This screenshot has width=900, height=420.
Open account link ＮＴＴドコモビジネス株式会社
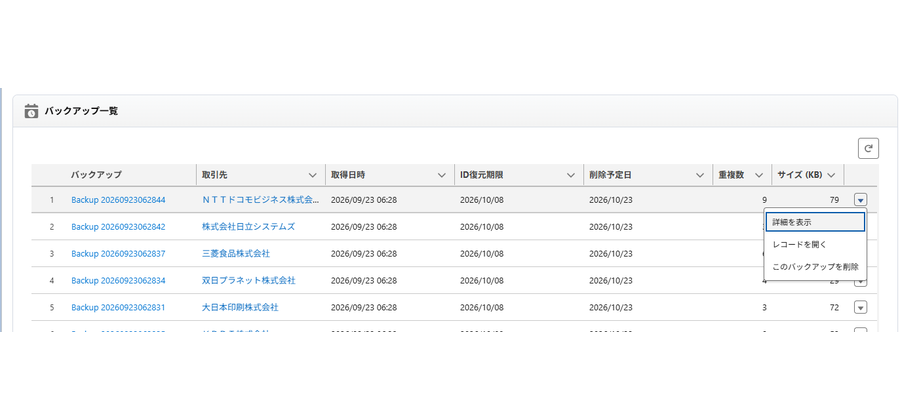pos(261,200)
